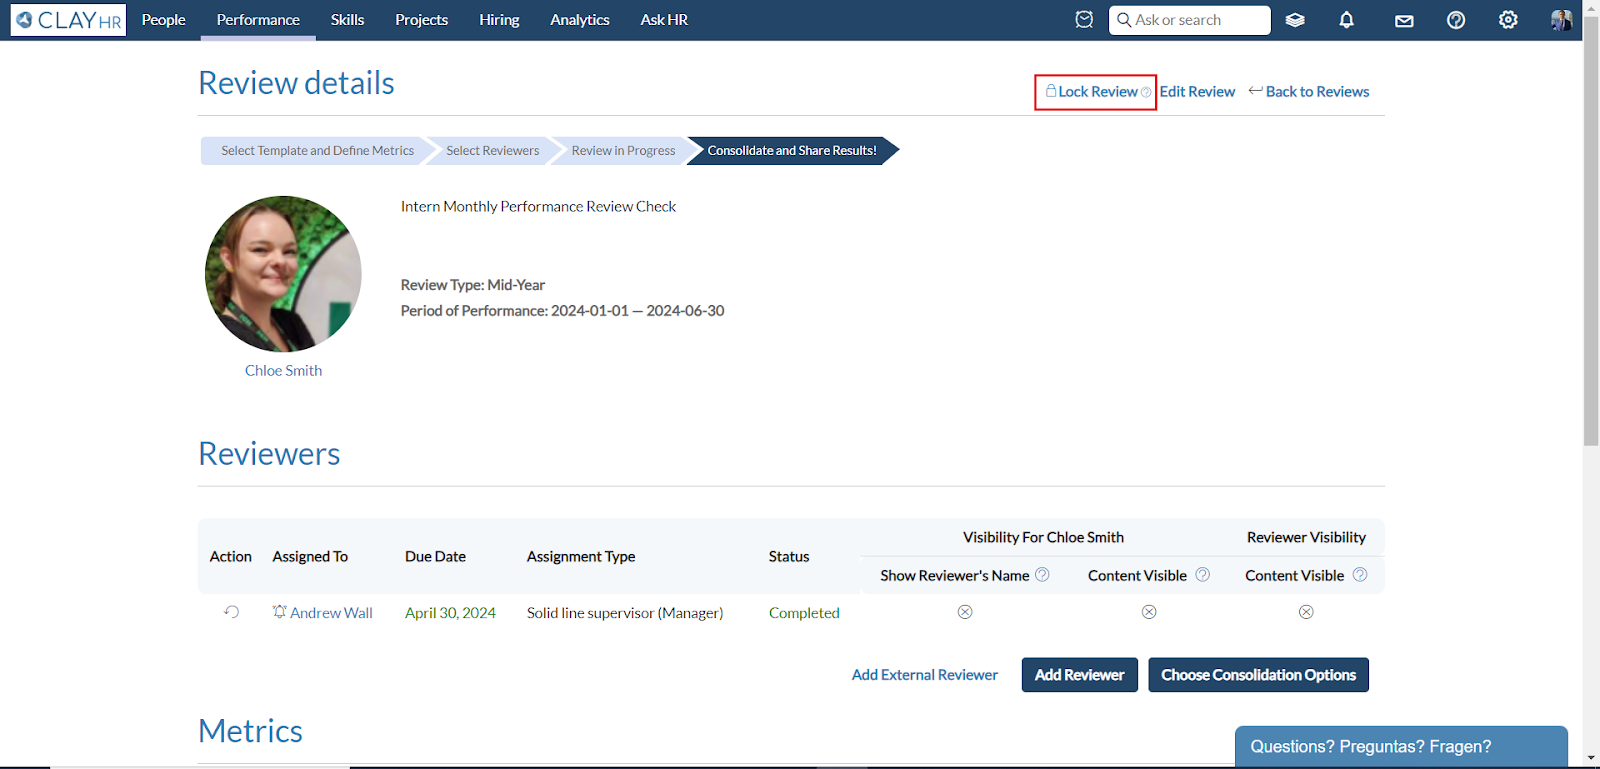The width and height of the screenshot is (1600, 769).
Task: Click help icon next to Reviewer Visibility Content Visible
Action: click(x=1360, y=574)
